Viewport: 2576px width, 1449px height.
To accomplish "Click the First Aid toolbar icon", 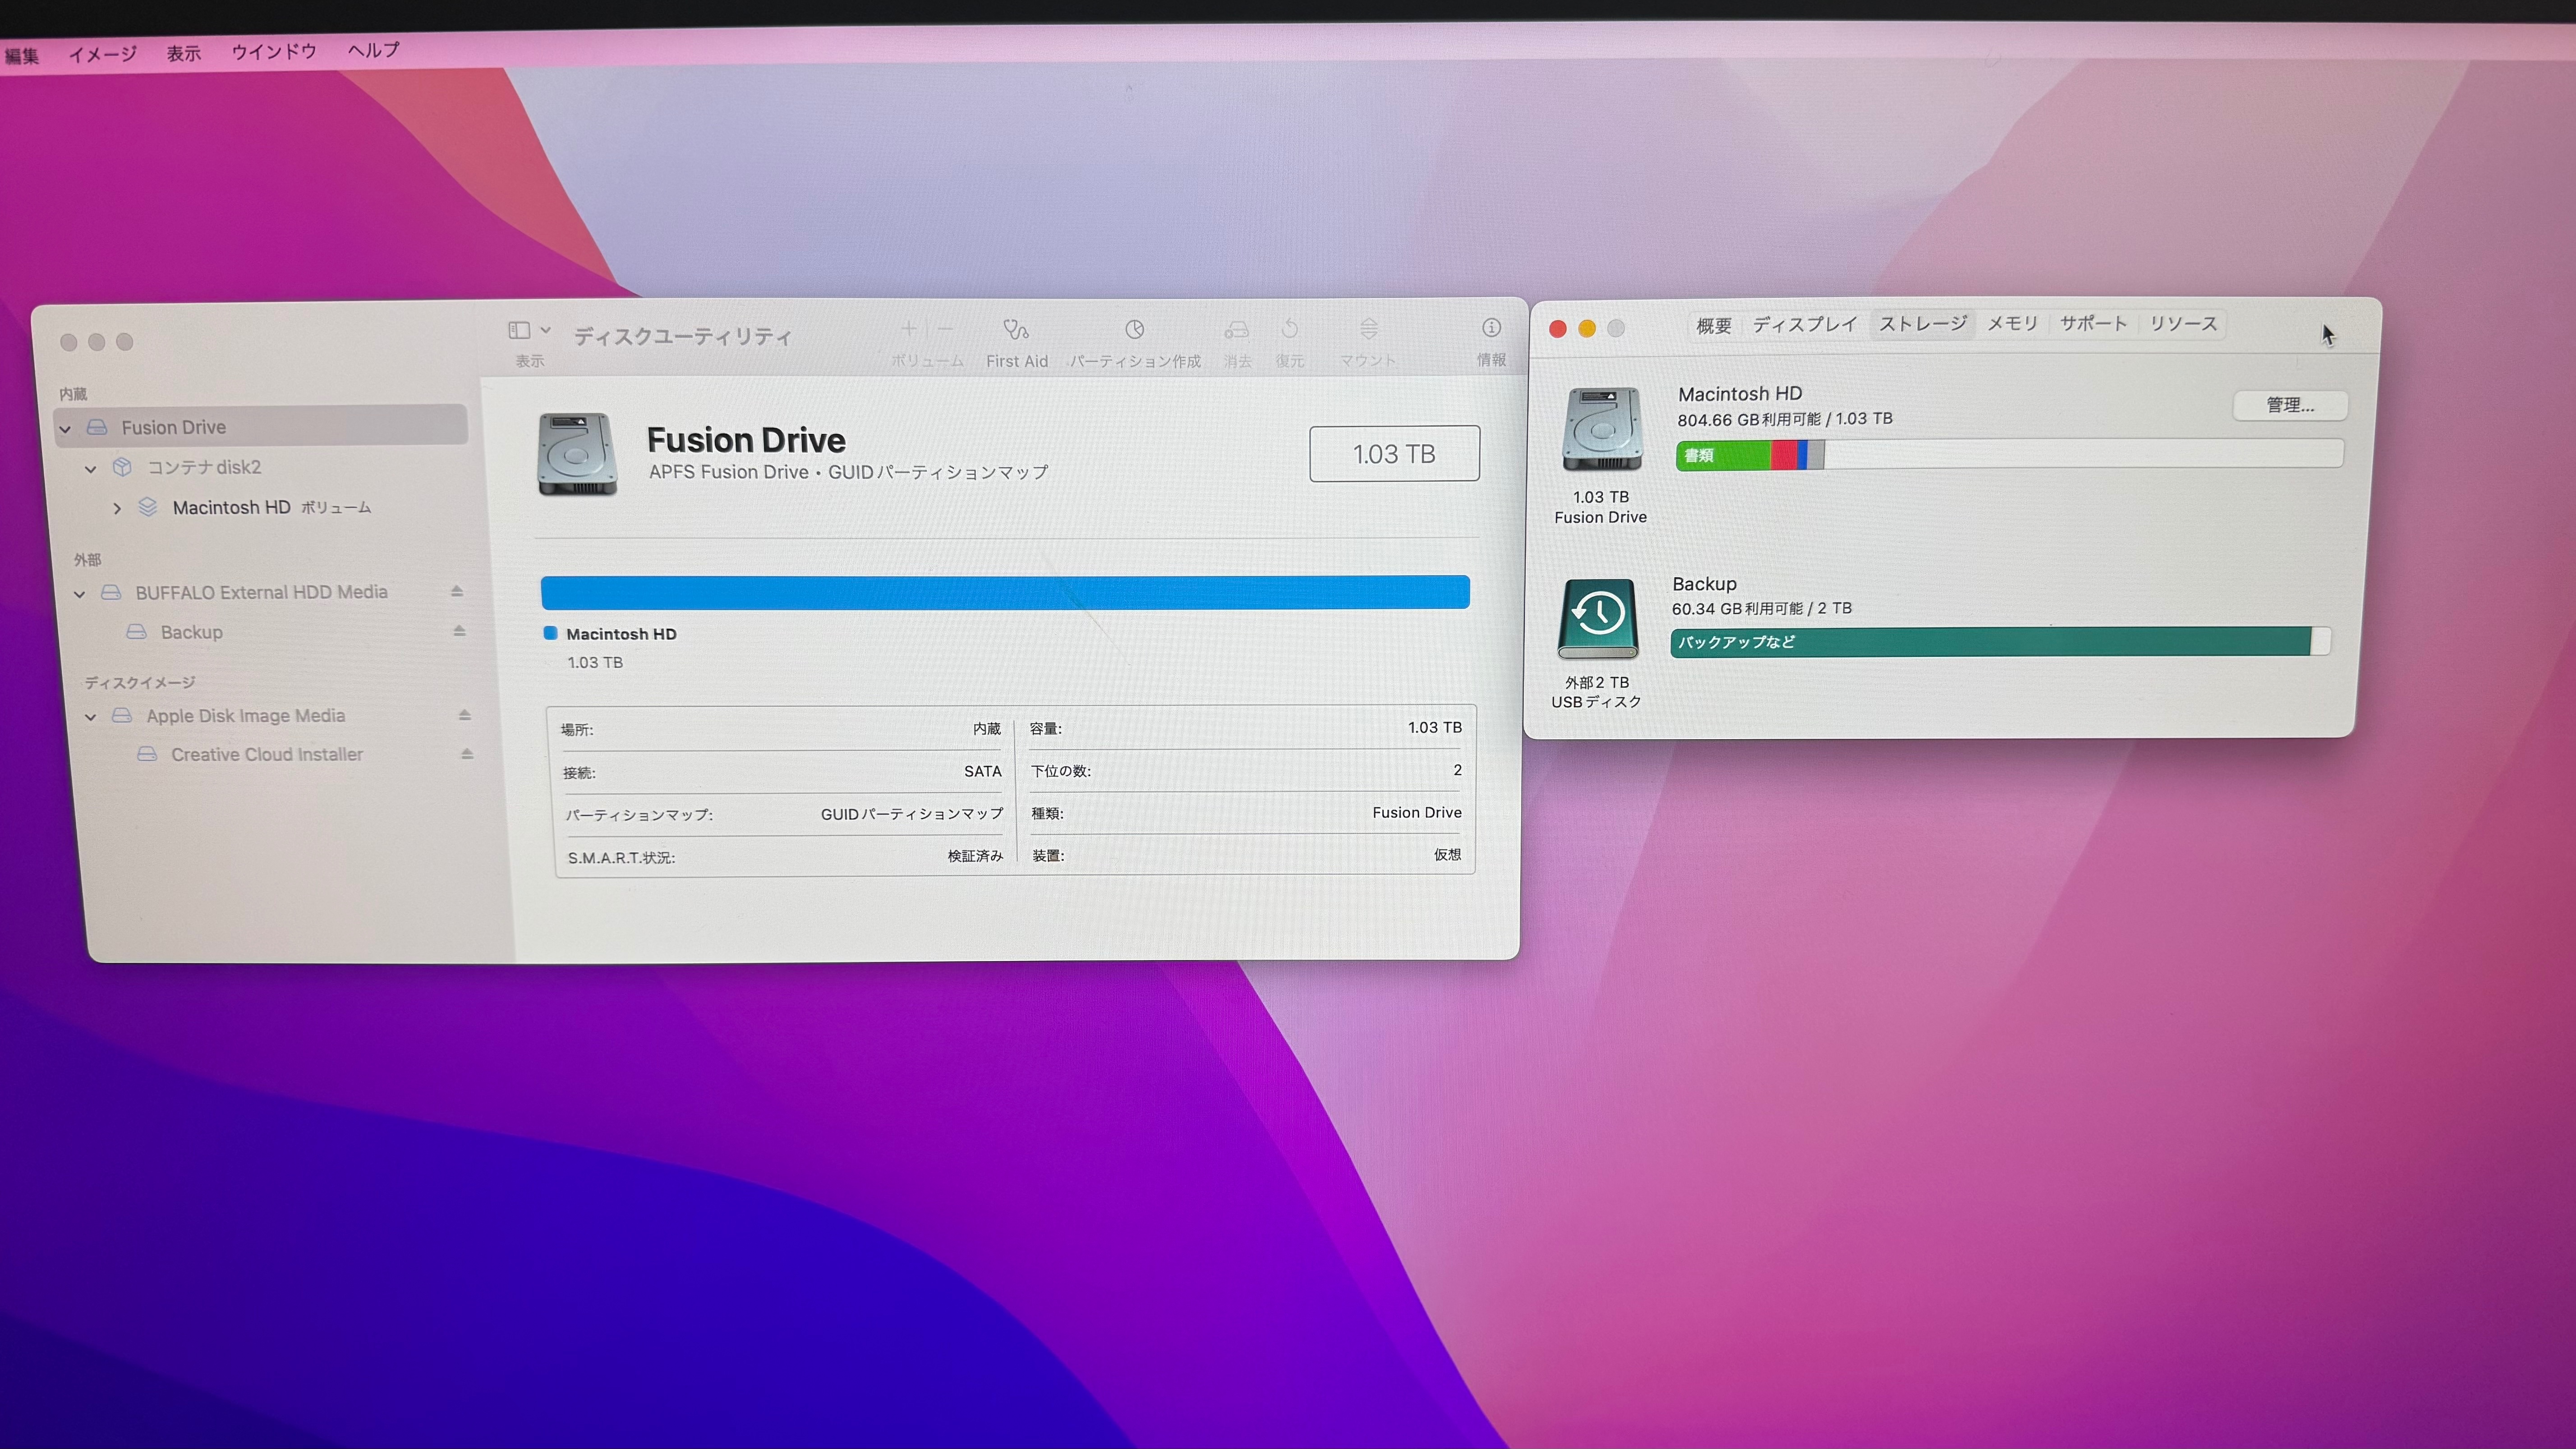I will (1016, 330).
